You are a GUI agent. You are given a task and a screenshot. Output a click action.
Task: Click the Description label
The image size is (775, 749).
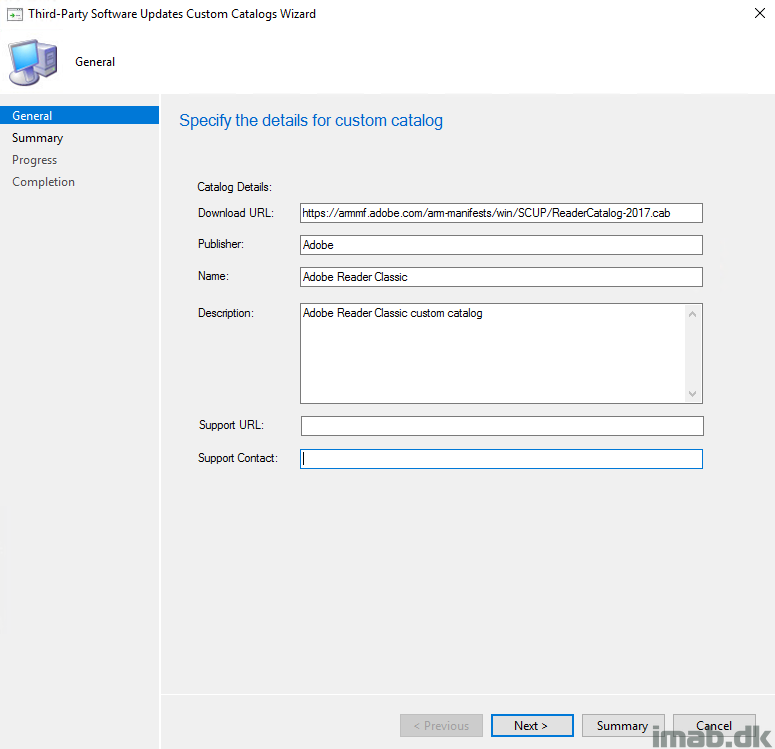(x=225, y=313)
